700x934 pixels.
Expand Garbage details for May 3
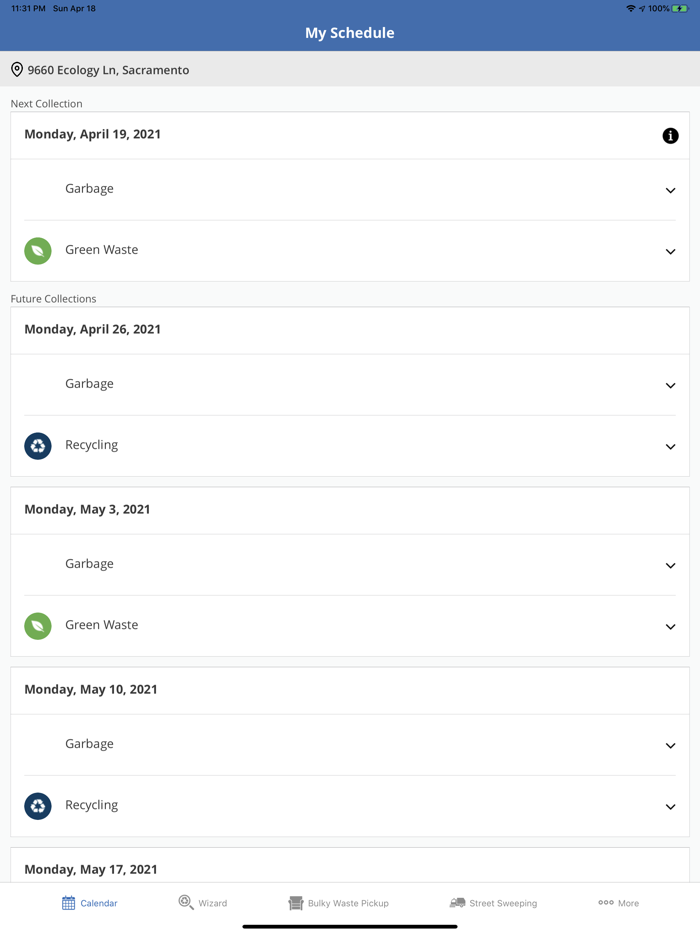670,565
